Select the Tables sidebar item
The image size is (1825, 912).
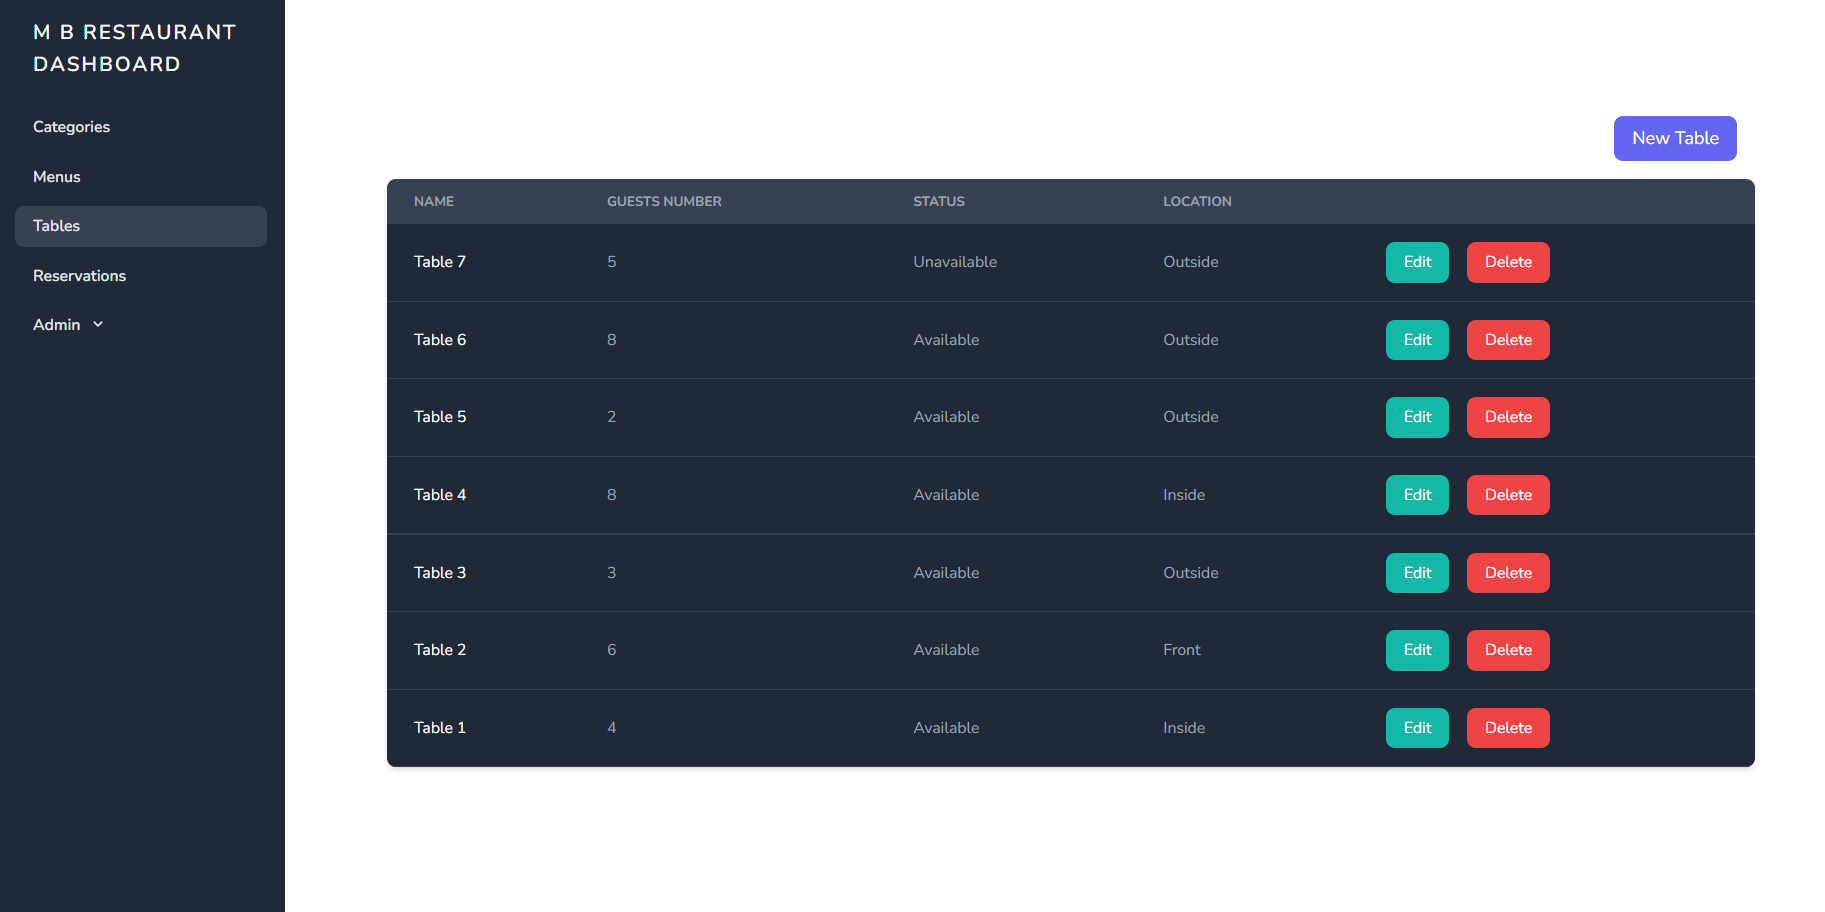(141, 226)
